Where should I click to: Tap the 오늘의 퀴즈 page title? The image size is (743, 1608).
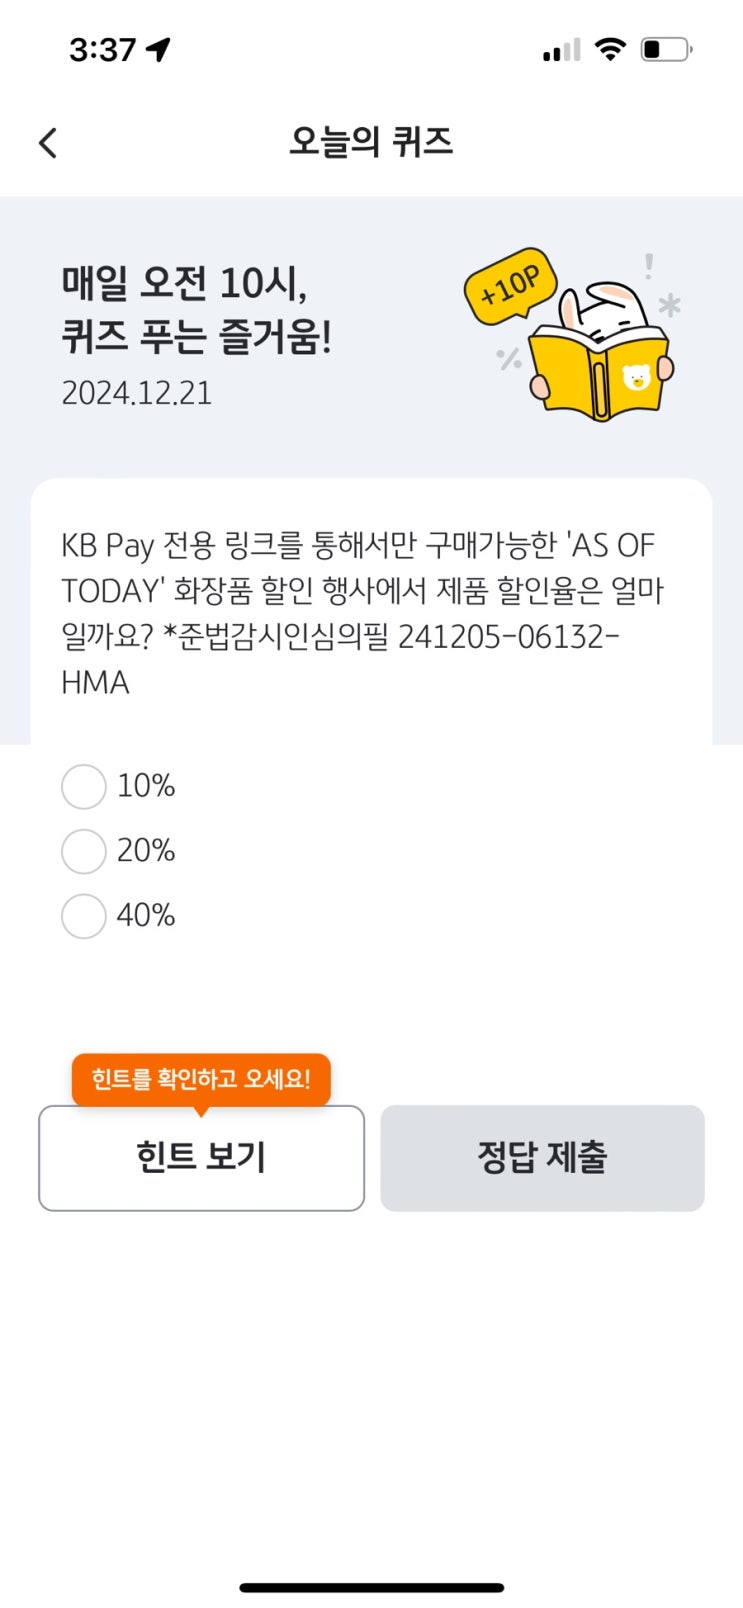click(371, 142)
